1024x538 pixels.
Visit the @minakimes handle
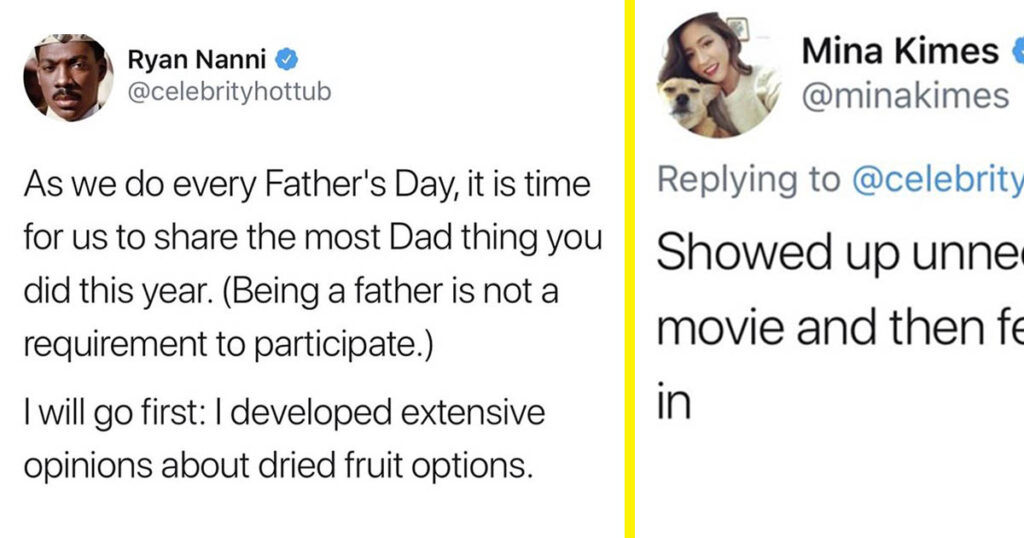click(x=905, y=95)
